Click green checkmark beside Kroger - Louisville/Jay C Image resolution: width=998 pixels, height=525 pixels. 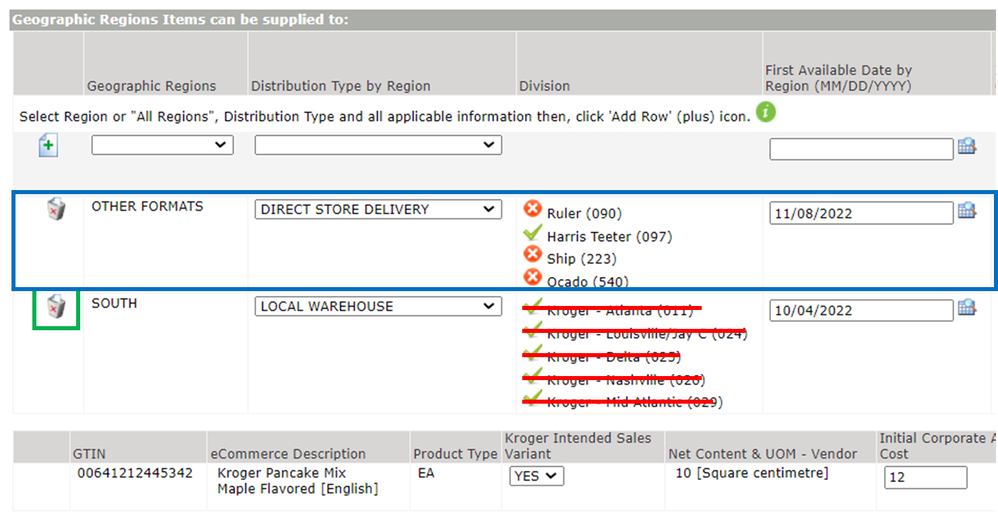point(533,330)
